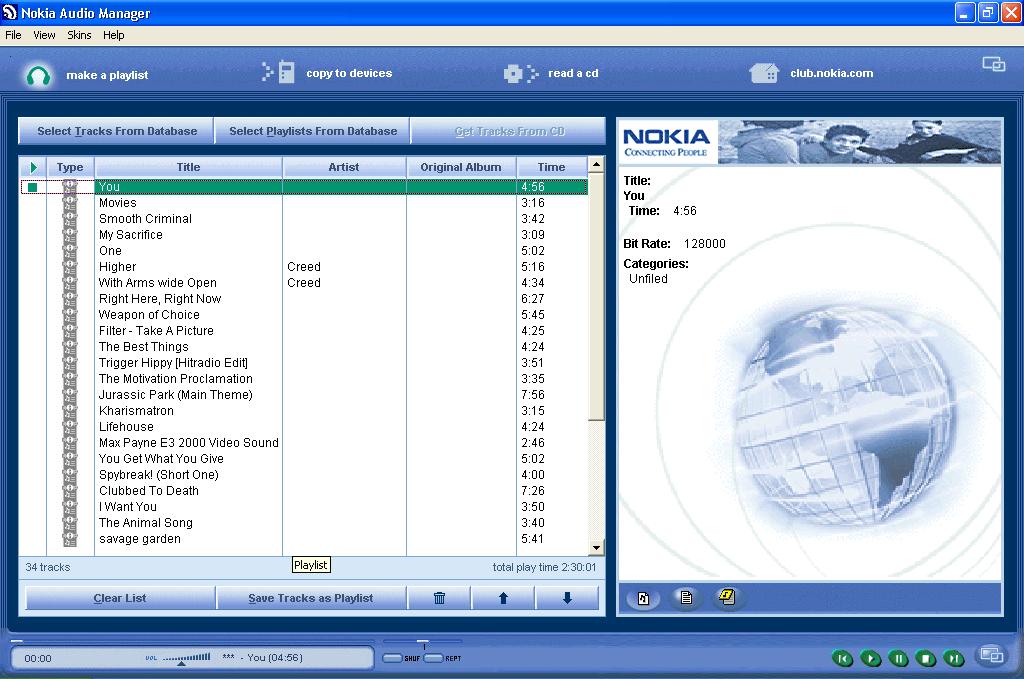This screenshot has height=679, width=1024.
Task: Click the Nokia Connecting People banner image
Action: (x=809, y=141)
